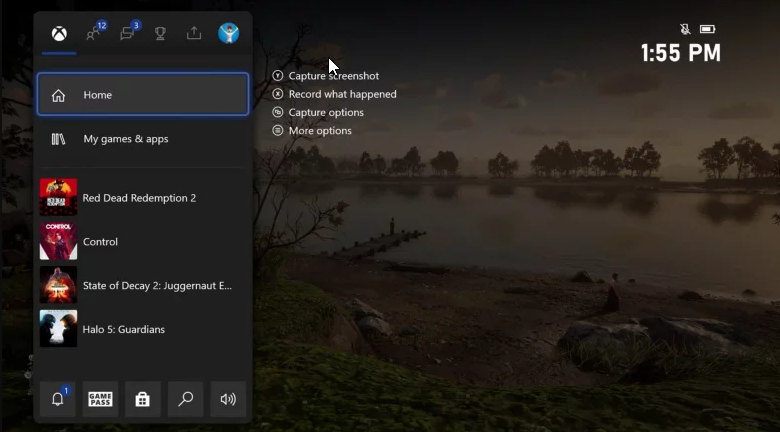Launch Control from recent games

pyautogui.click(x=143, y=242)
